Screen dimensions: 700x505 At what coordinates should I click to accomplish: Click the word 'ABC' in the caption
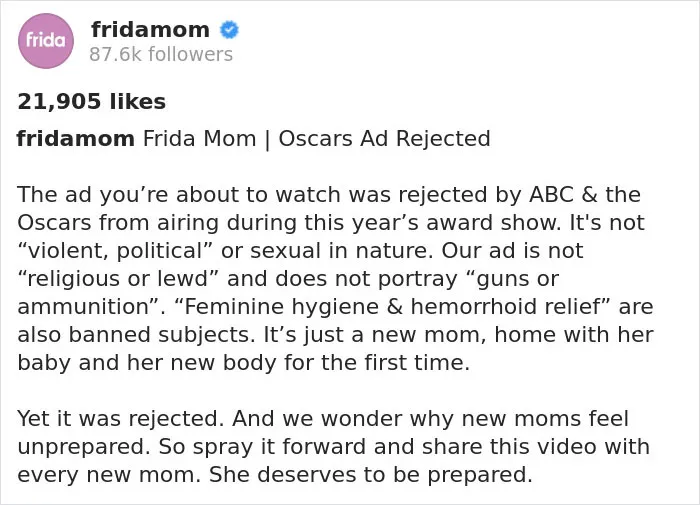pyautogui.click(x=551, y=195)
